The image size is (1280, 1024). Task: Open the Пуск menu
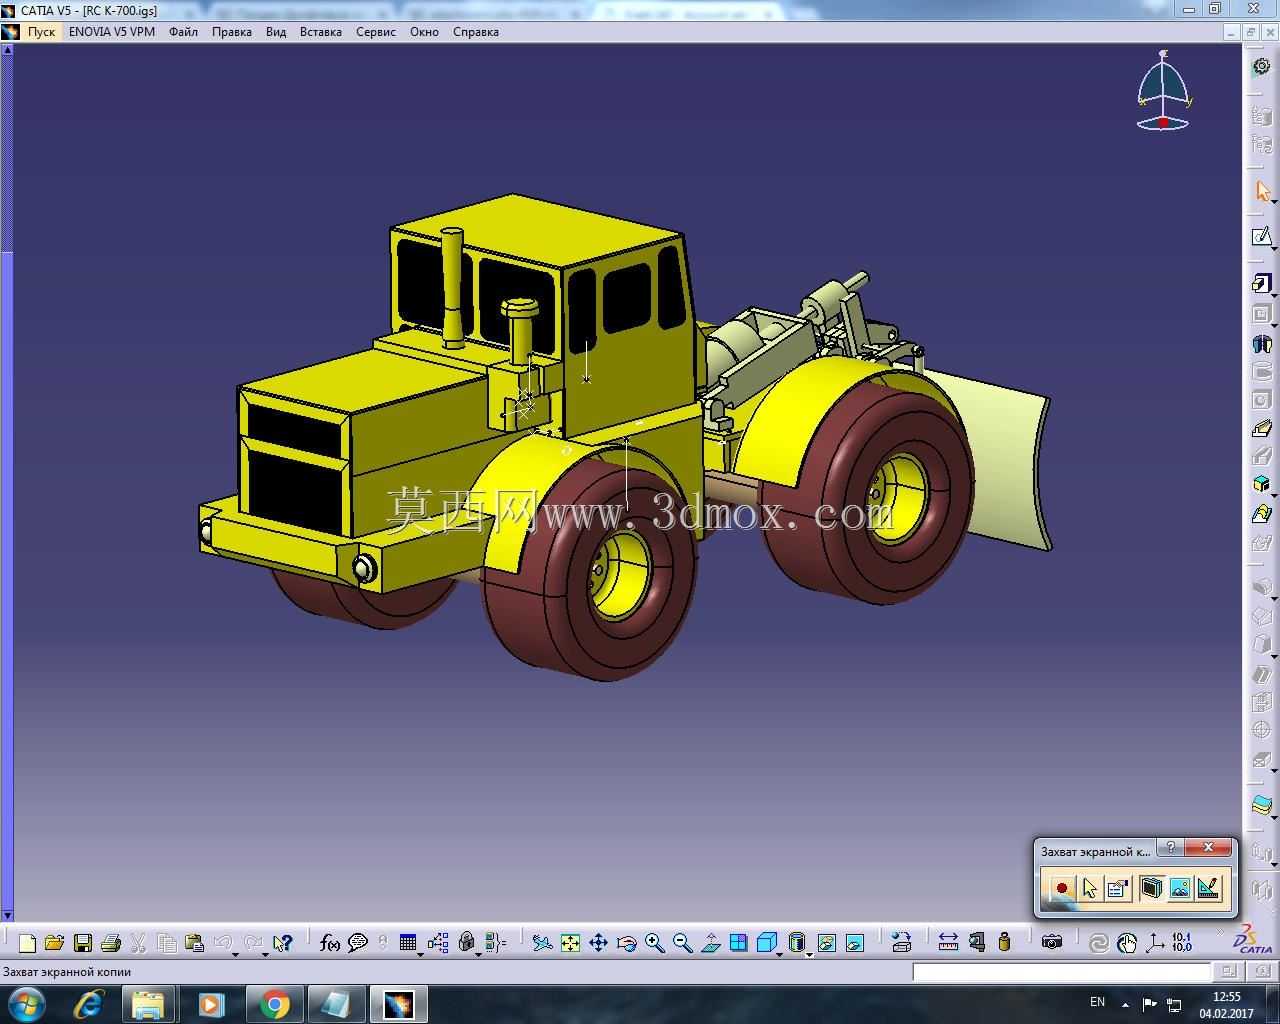[x=41, y=32]
